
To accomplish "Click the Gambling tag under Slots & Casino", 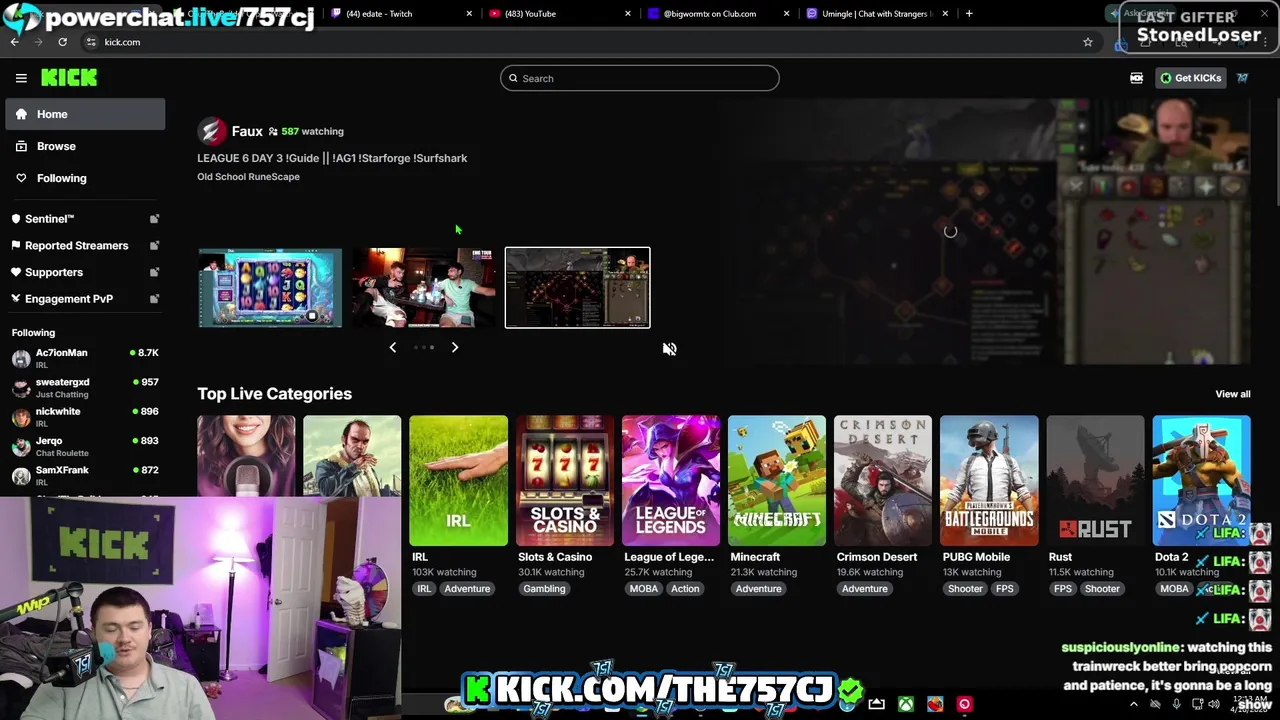I will tap(544, 589).
